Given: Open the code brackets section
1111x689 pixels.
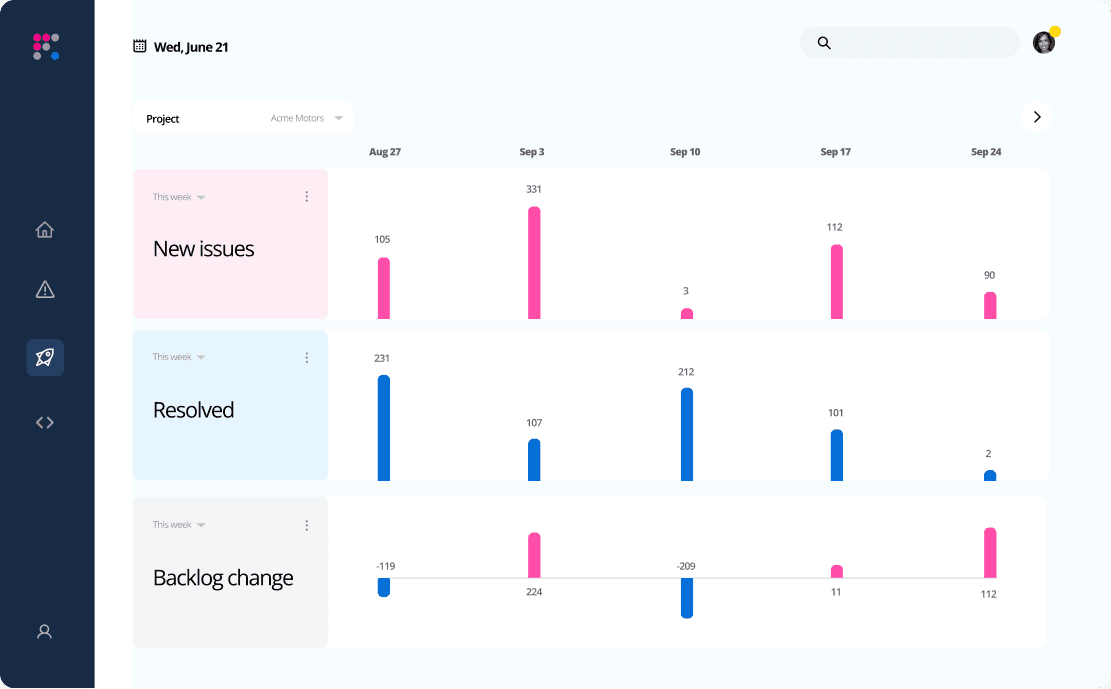Looking at the screenshot, I should pos(45,422).
